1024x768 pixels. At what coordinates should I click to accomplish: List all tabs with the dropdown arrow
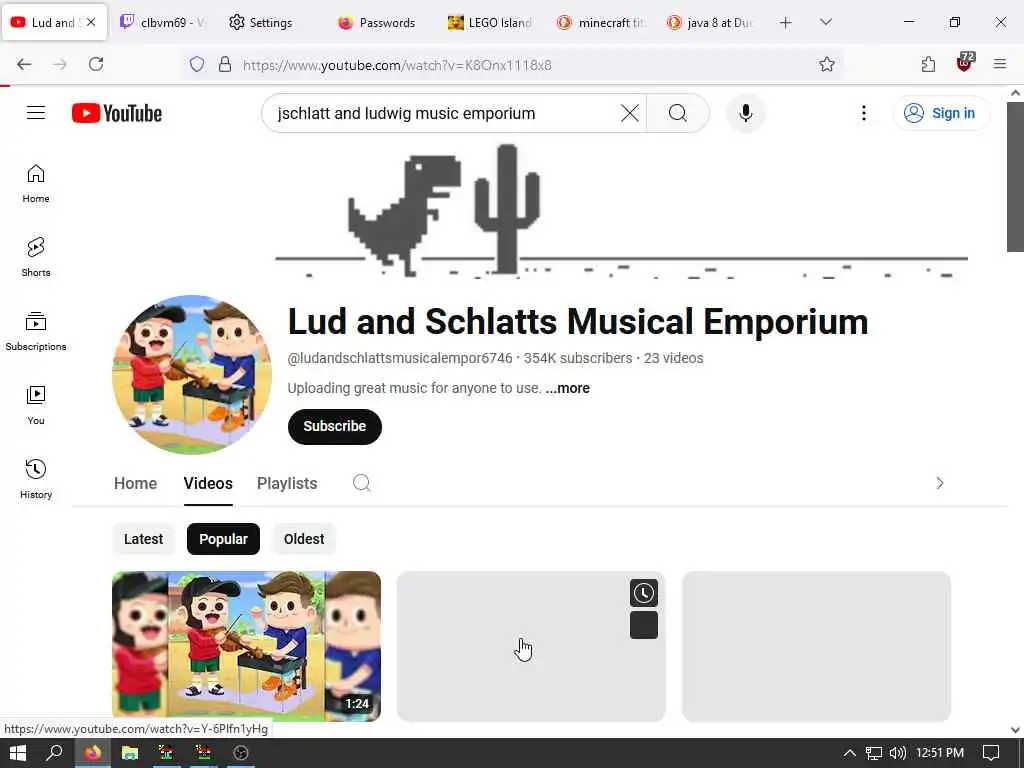[x=825, y=22]
